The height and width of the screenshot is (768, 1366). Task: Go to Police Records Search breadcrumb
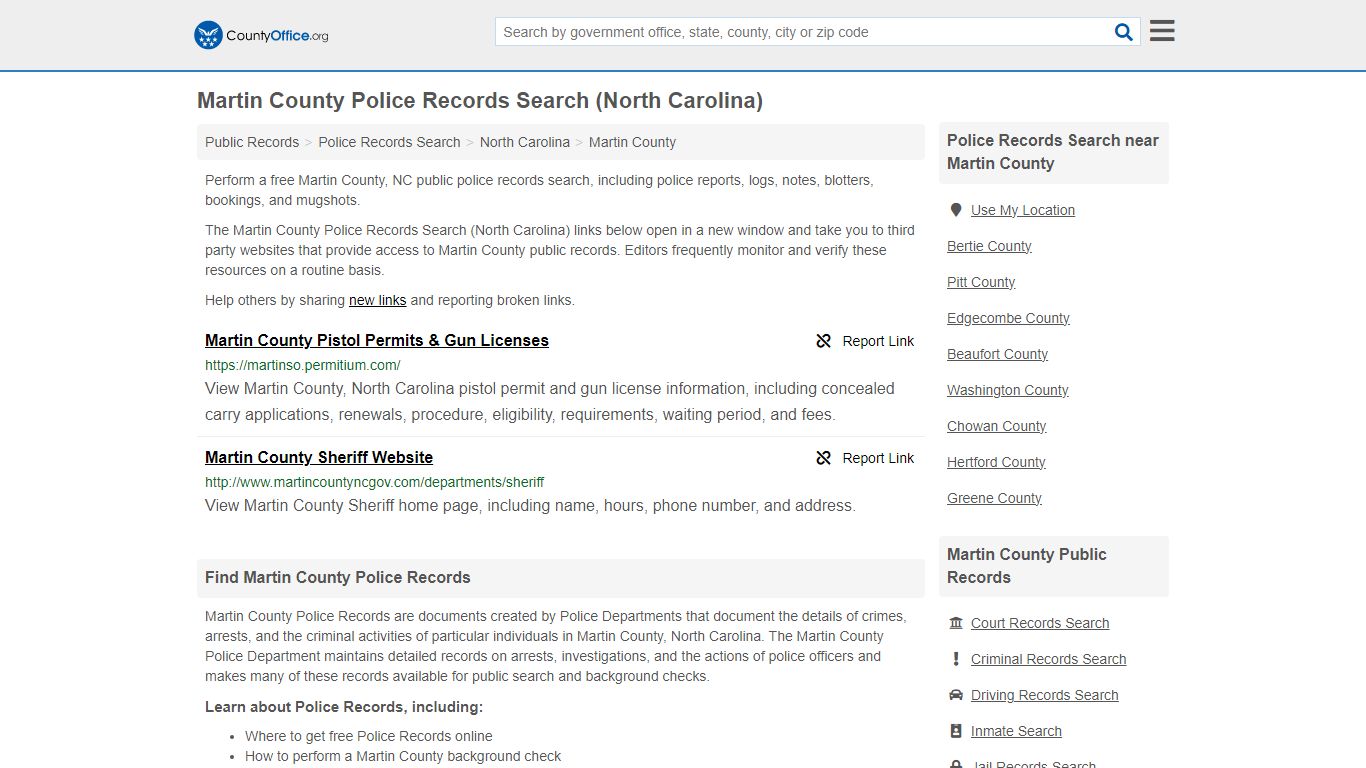click(x=389, y=142)
